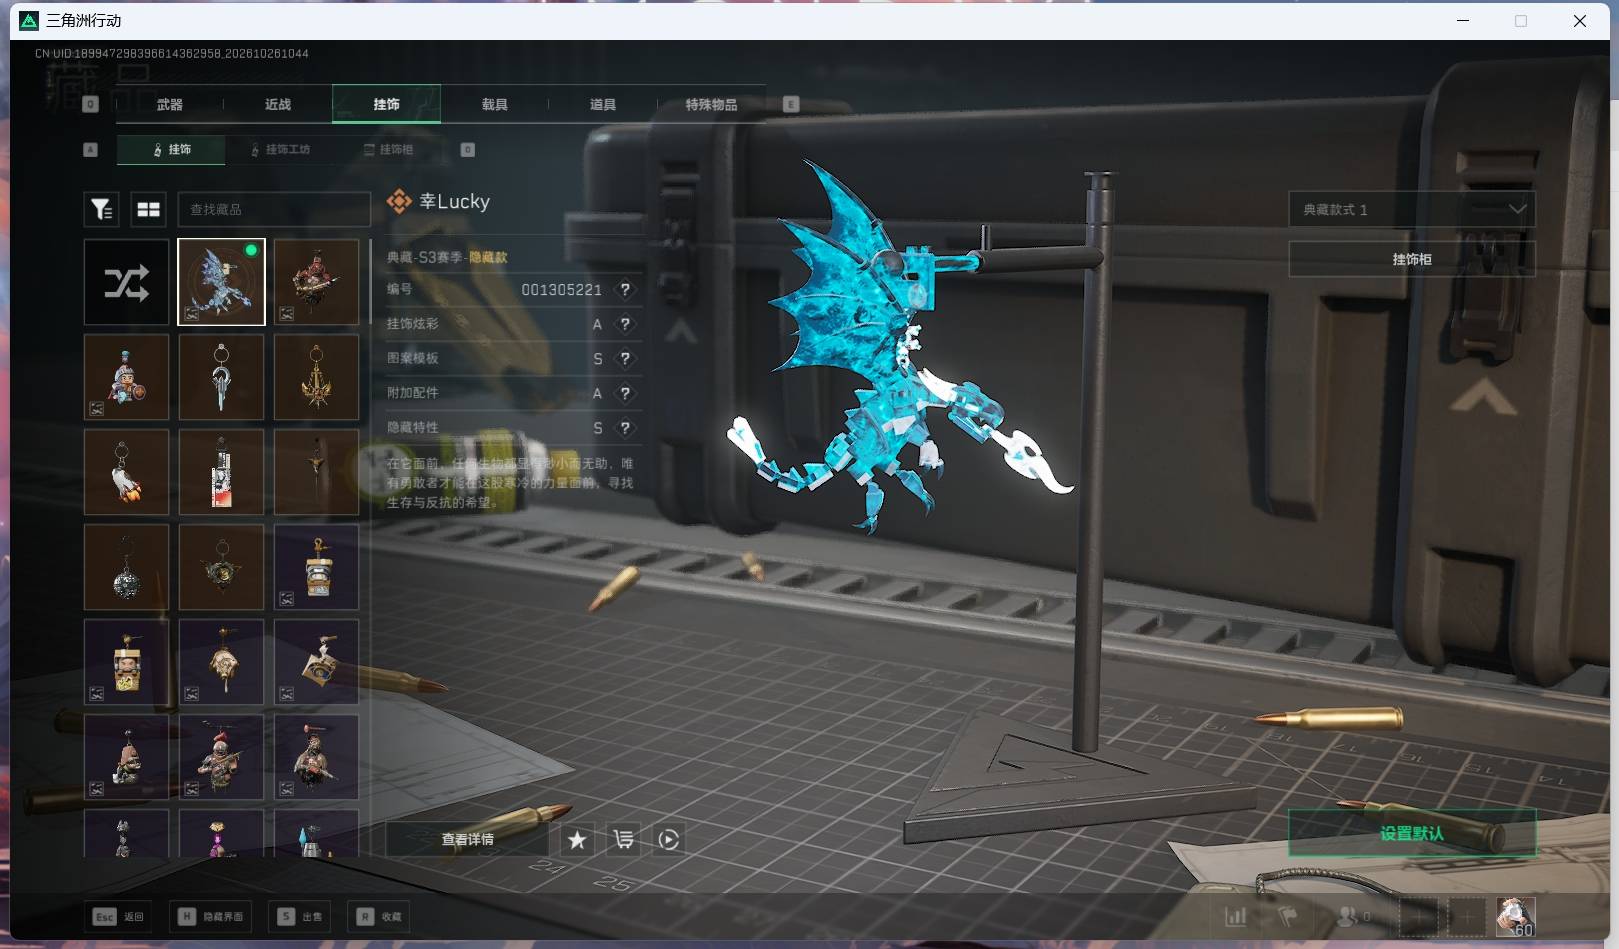Click the serial number 001305221
Screen dimensions: 1619x949
coord(561,290)
